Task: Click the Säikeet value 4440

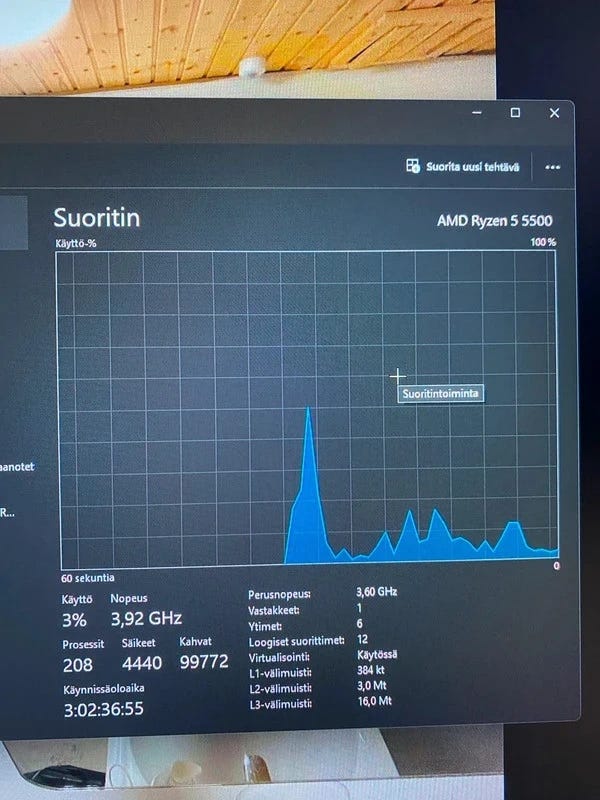Action: coord(142,663)
